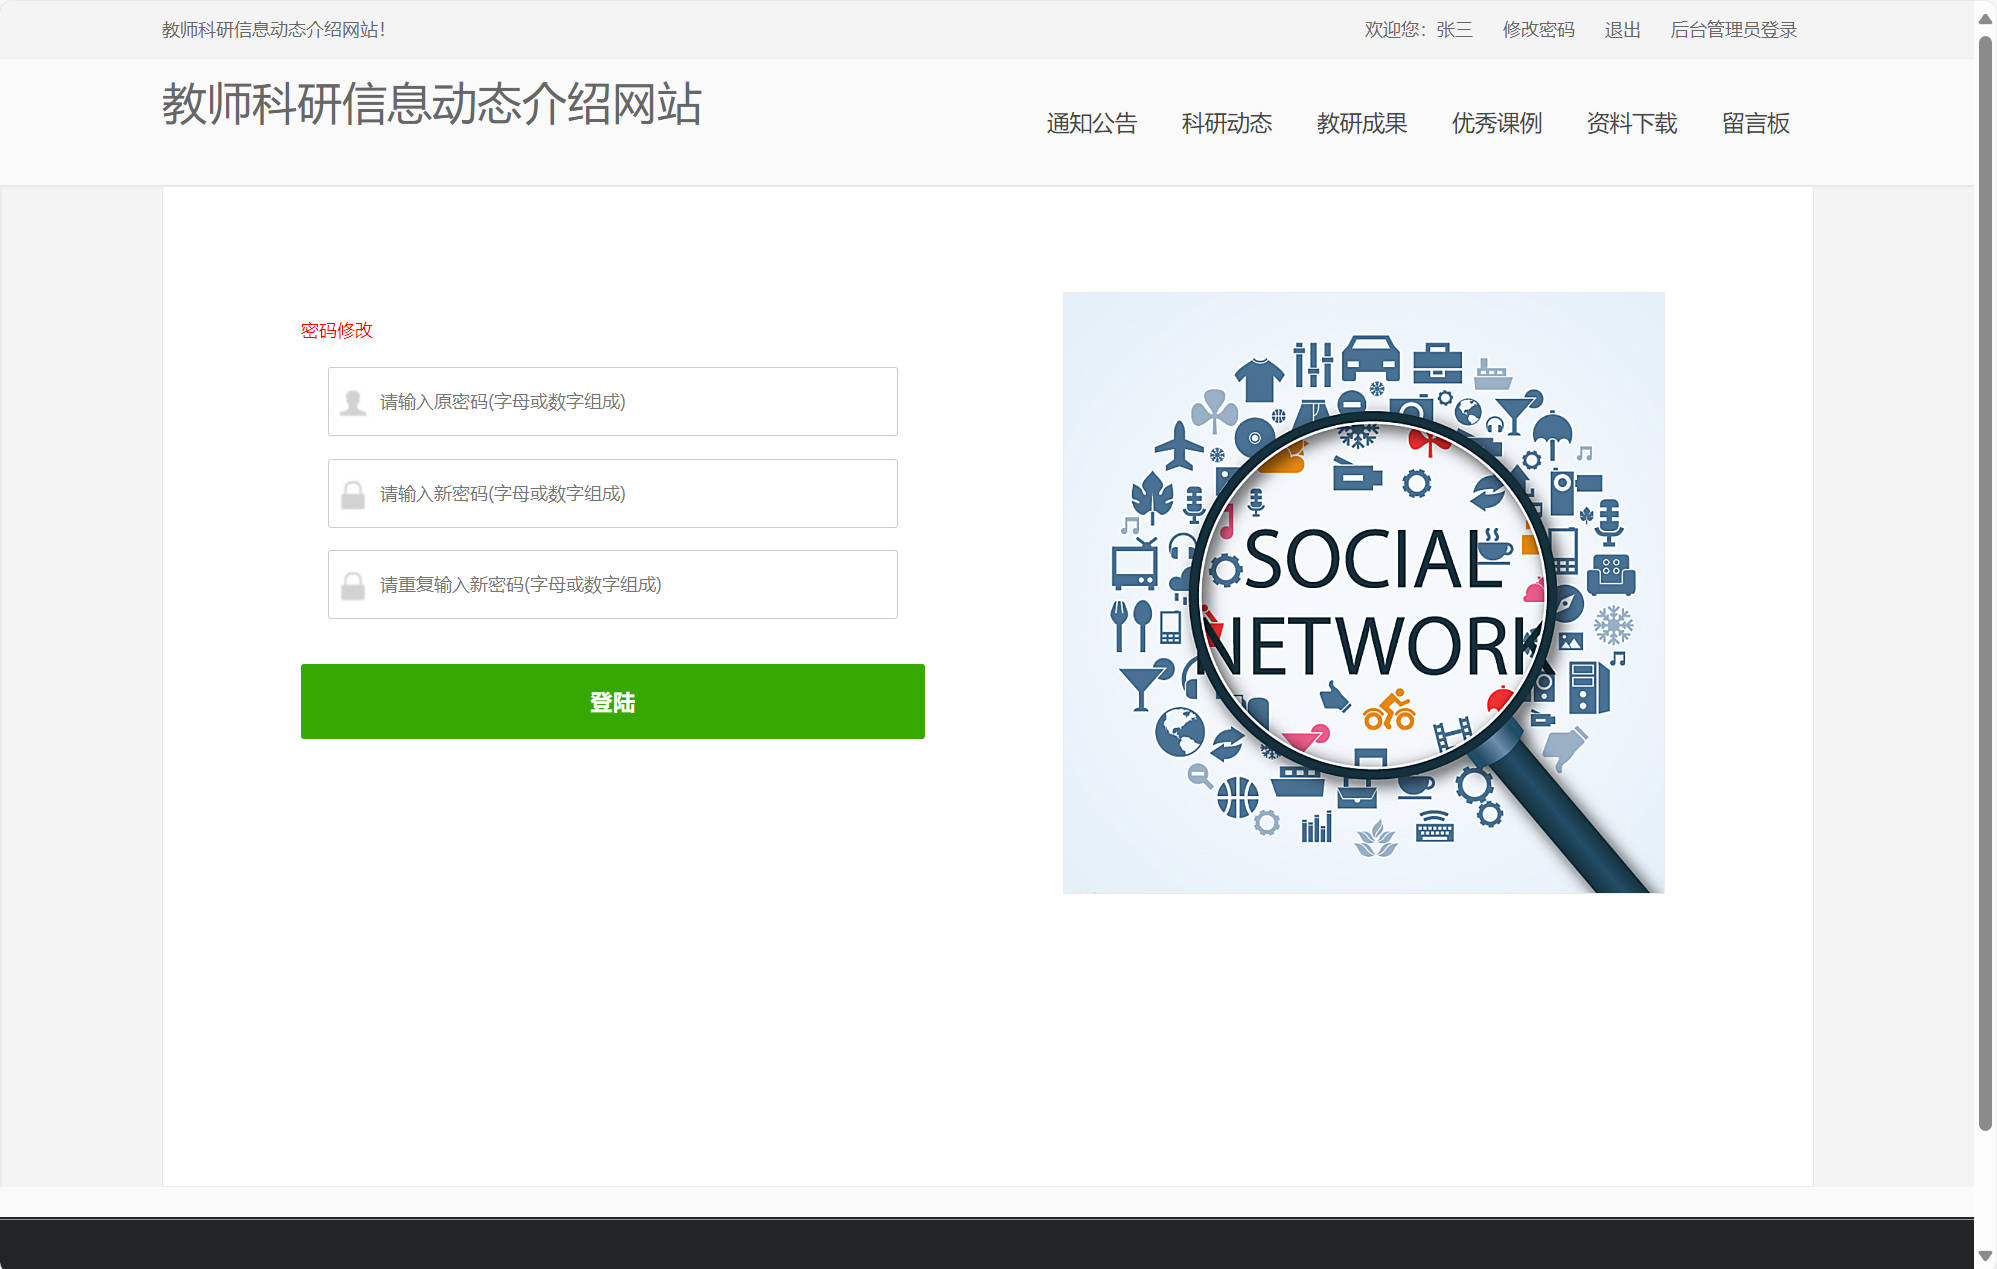Select 教研成果 from the navigation

[x=1362, y=123]
